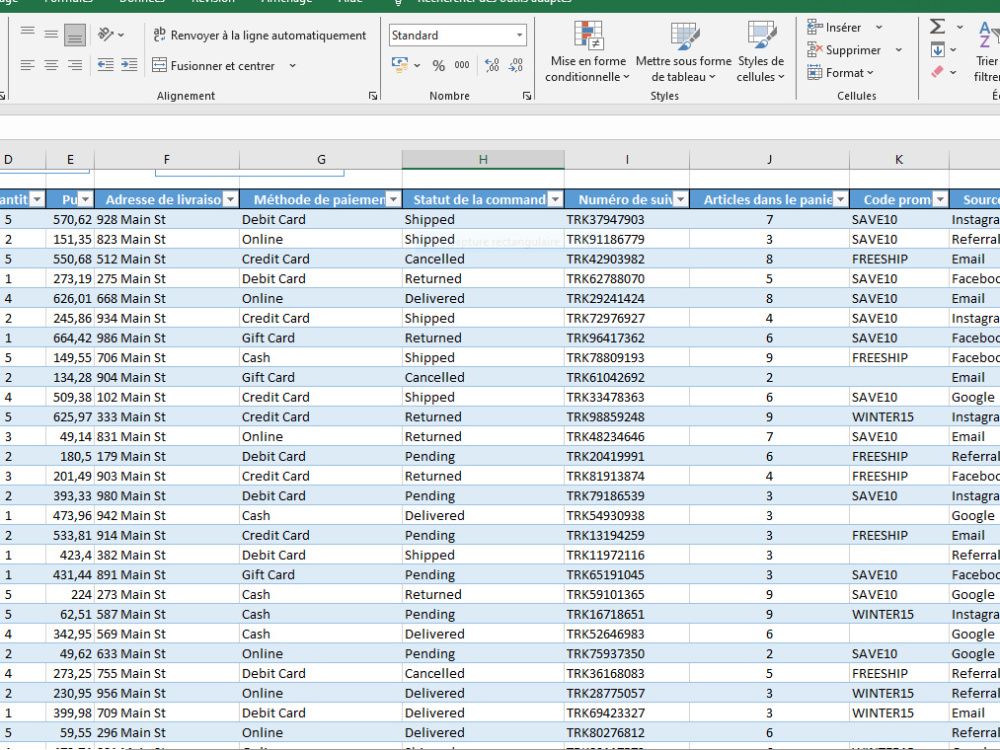Viewport: 1000px width, 750px height.
Task: Open Mise en forme conditionnelle
Action: [588, 51]
